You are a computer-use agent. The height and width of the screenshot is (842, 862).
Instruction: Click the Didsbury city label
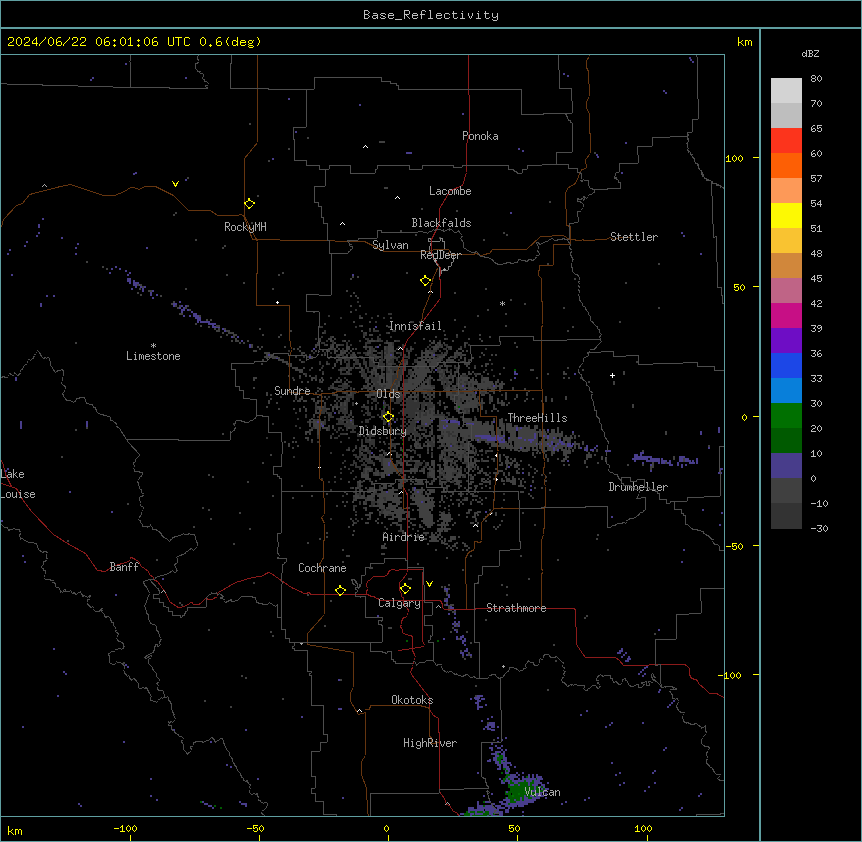pyautogui.click(x=383, y=431)
